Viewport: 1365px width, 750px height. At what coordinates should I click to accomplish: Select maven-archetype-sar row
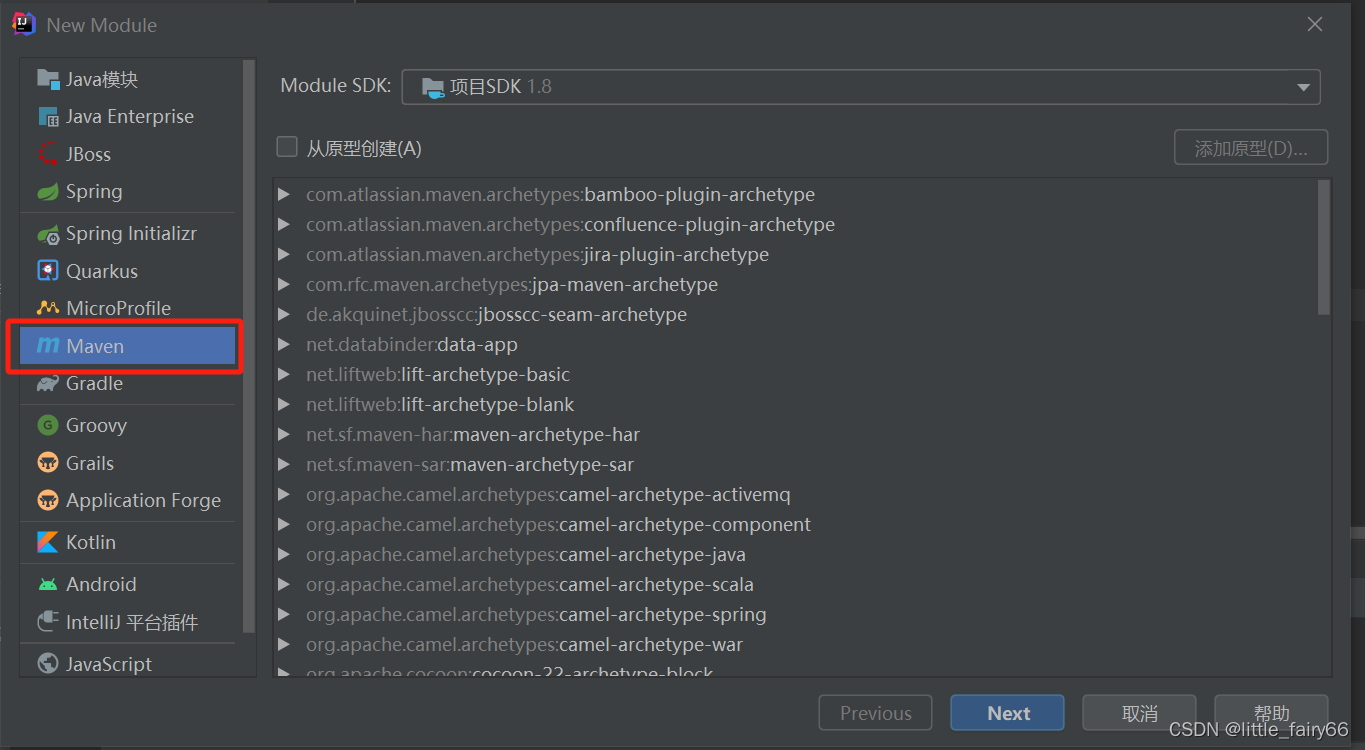795,465
